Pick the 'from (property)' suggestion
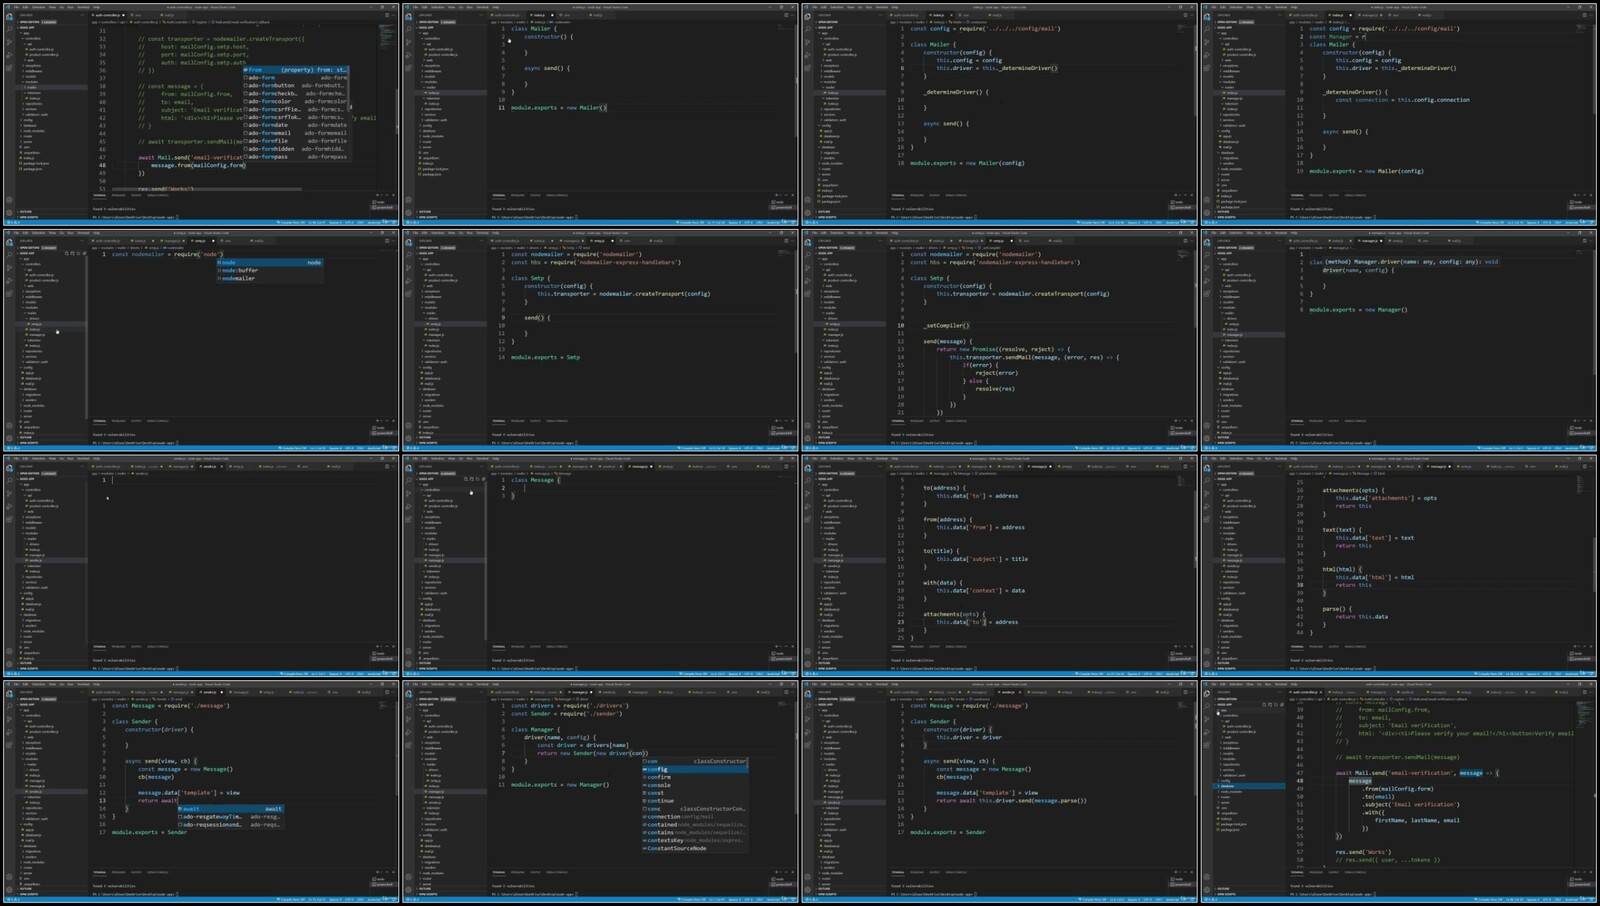Screen dimensions: 1600x906 click(x=296, y=70)
